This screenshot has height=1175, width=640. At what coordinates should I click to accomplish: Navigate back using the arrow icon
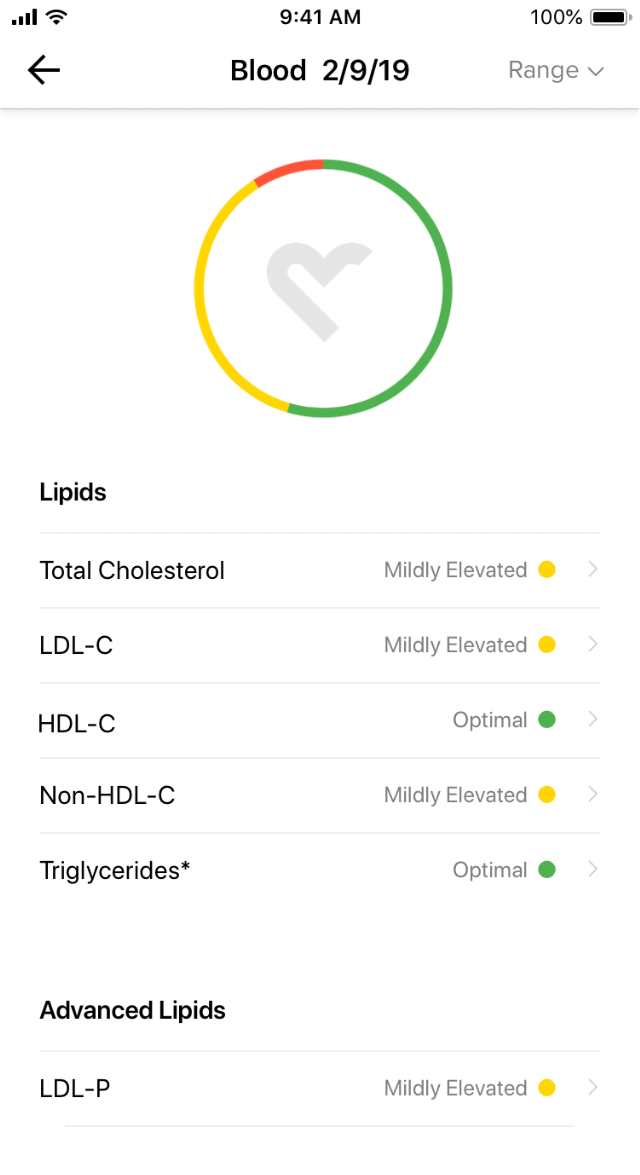43,70
